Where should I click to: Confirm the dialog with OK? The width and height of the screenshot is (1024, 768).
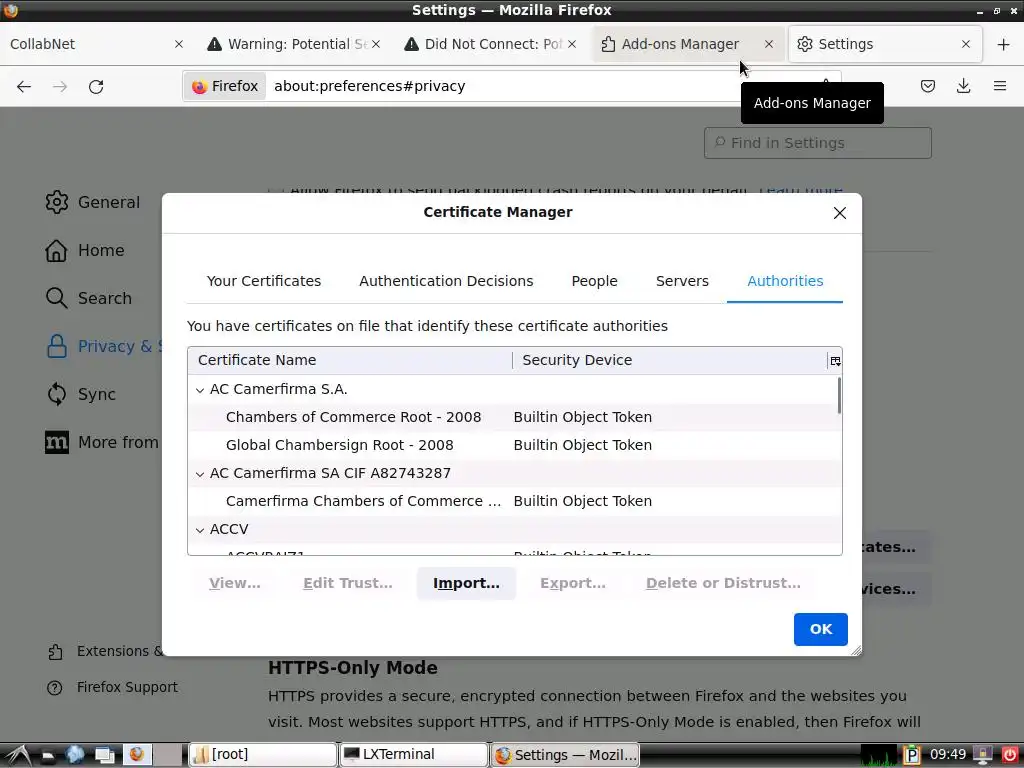pyautogui.click(x=820, y=629)
